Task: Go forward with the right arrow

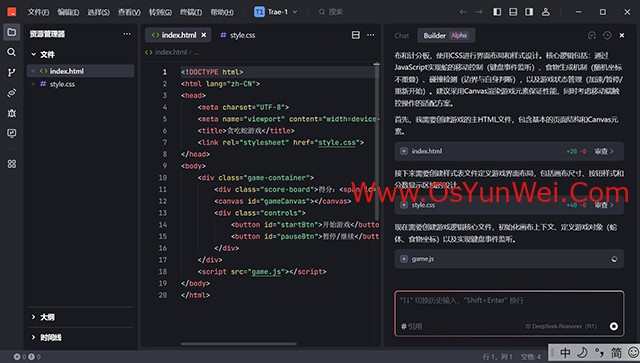Action: pyautogui.click(x=479, y=12)
